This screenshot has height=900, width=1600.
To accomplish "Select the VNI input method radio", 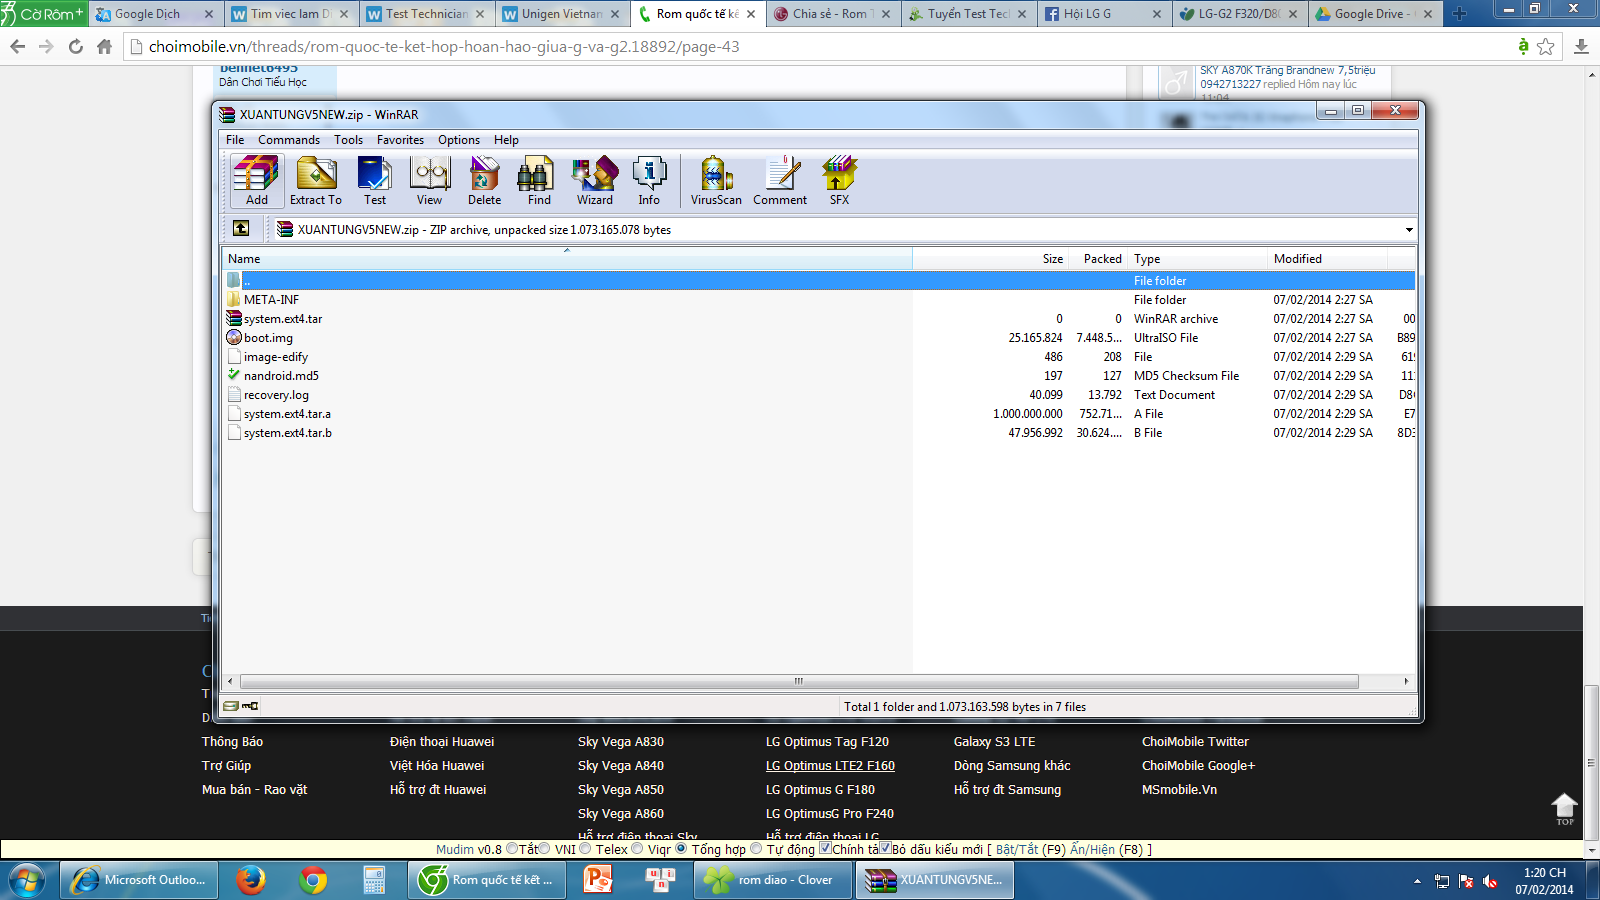I will pos(544,849).
